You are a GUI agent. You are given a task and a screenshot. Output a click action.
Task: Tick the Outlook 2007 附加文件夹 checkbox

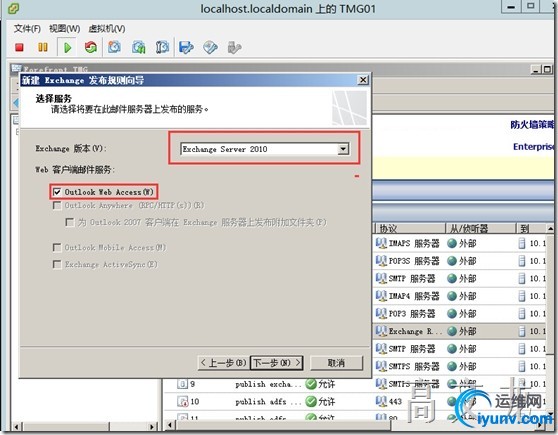70,222
